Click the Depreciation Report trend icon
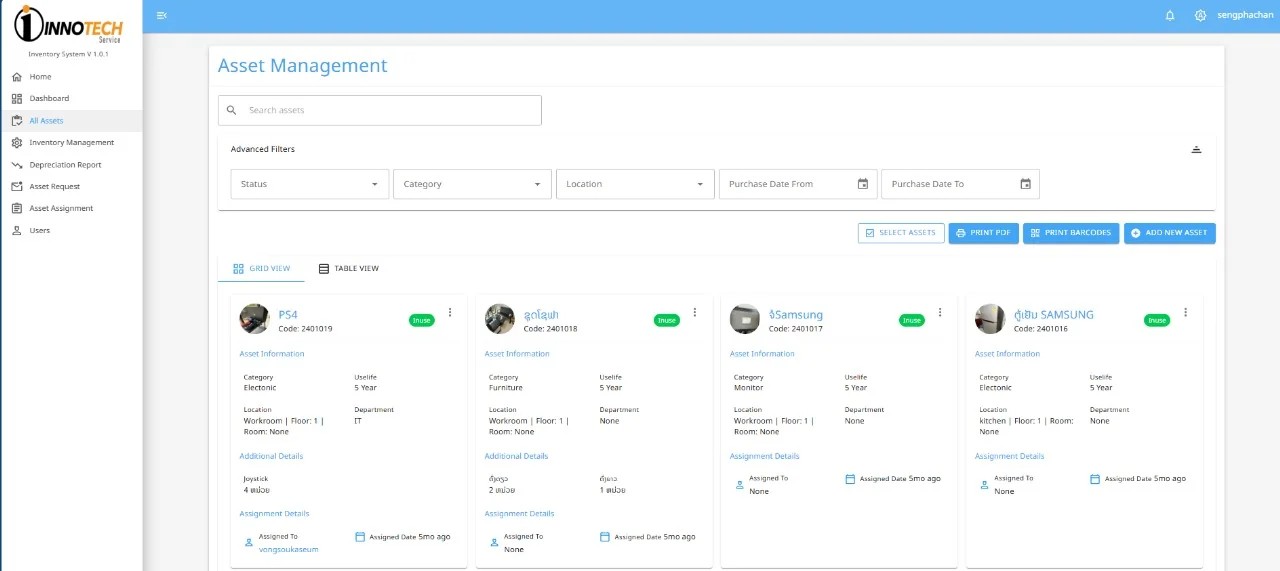Screen dimensions: 1280x571 pos(17,164)
